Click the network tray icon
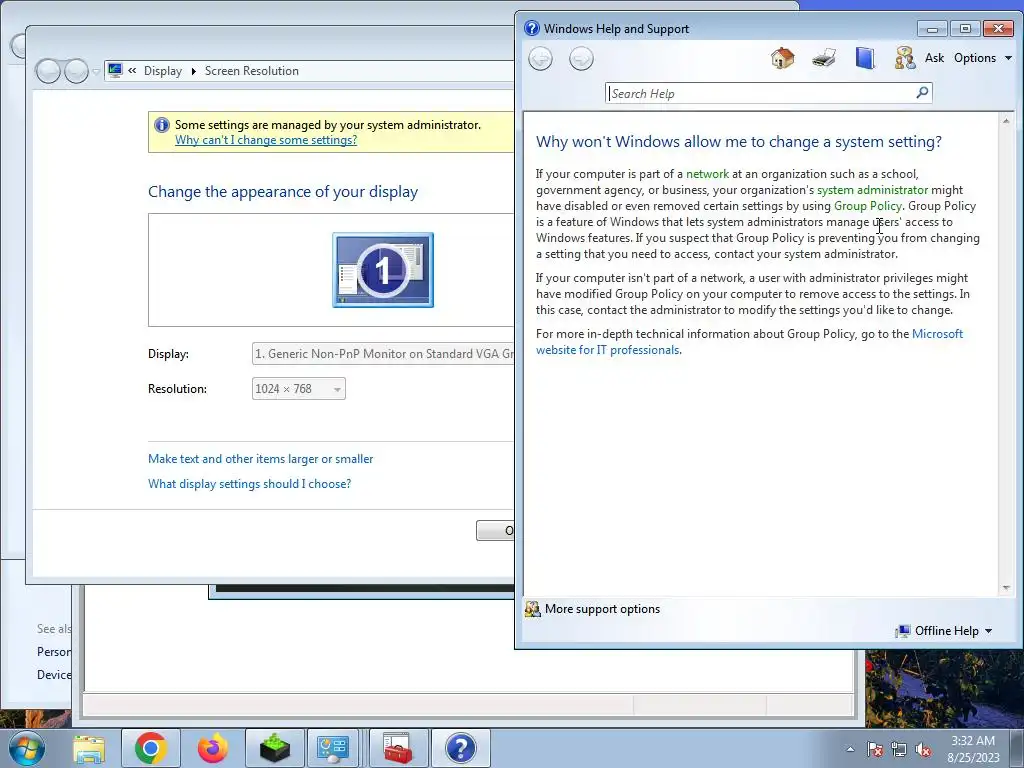Viewport: 1024px width, 768px height. pos(899,749)
